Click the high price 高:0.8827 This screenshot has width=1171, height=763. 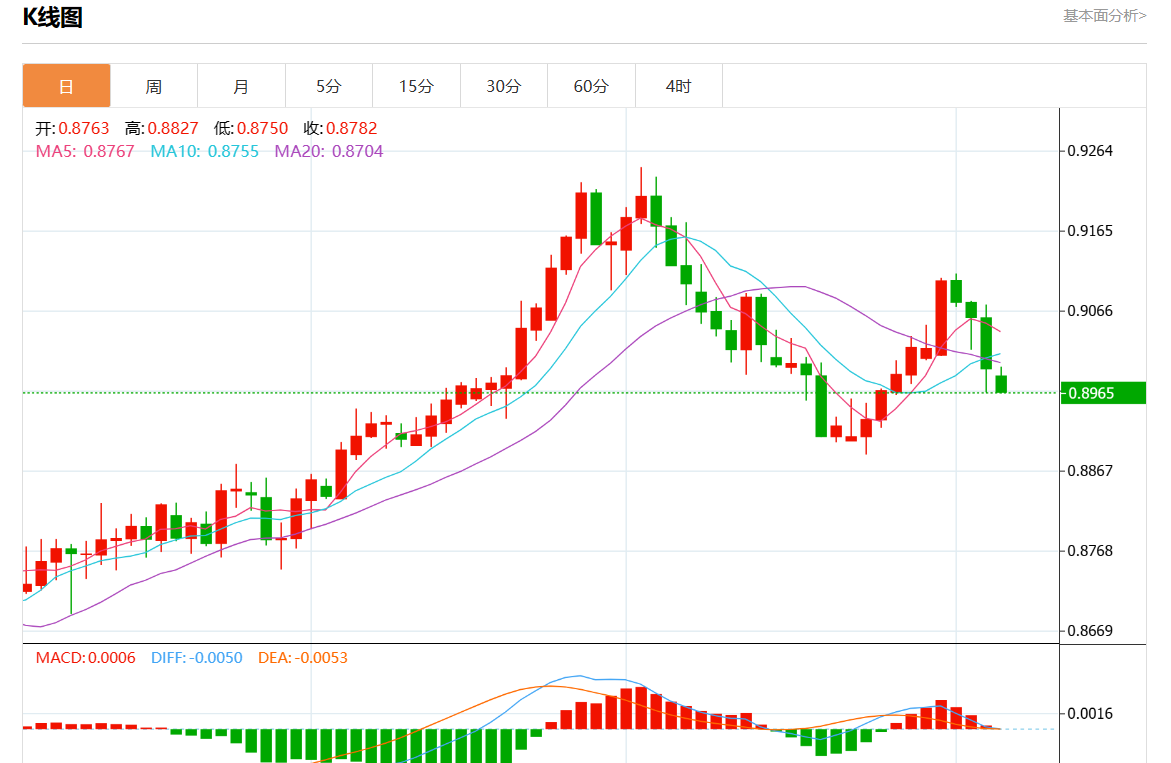point(161,128)
